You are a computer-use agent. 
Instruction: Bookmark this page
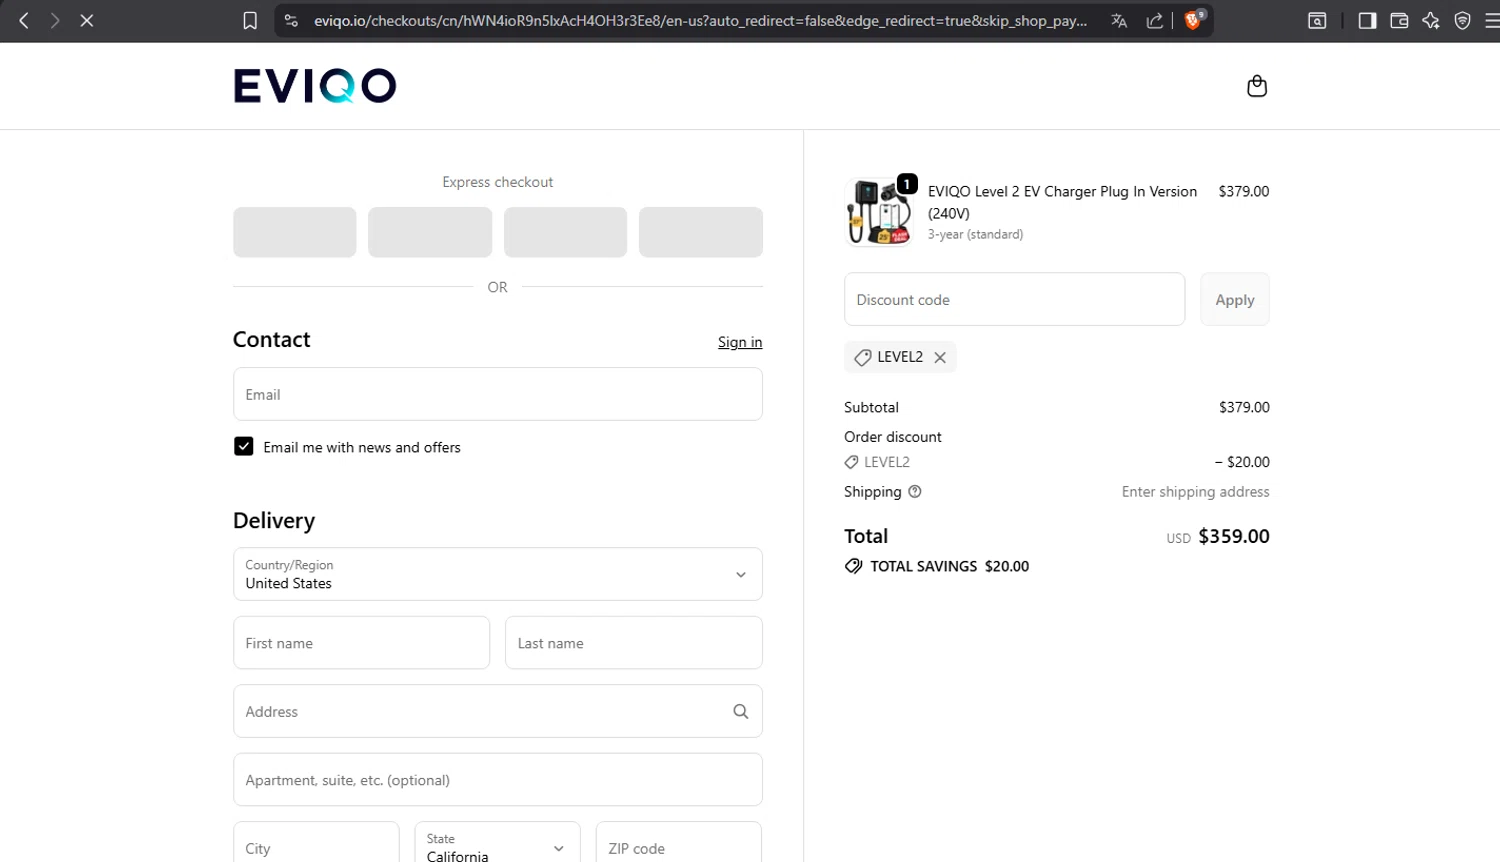pyautogui.click(x=250, y=20)
